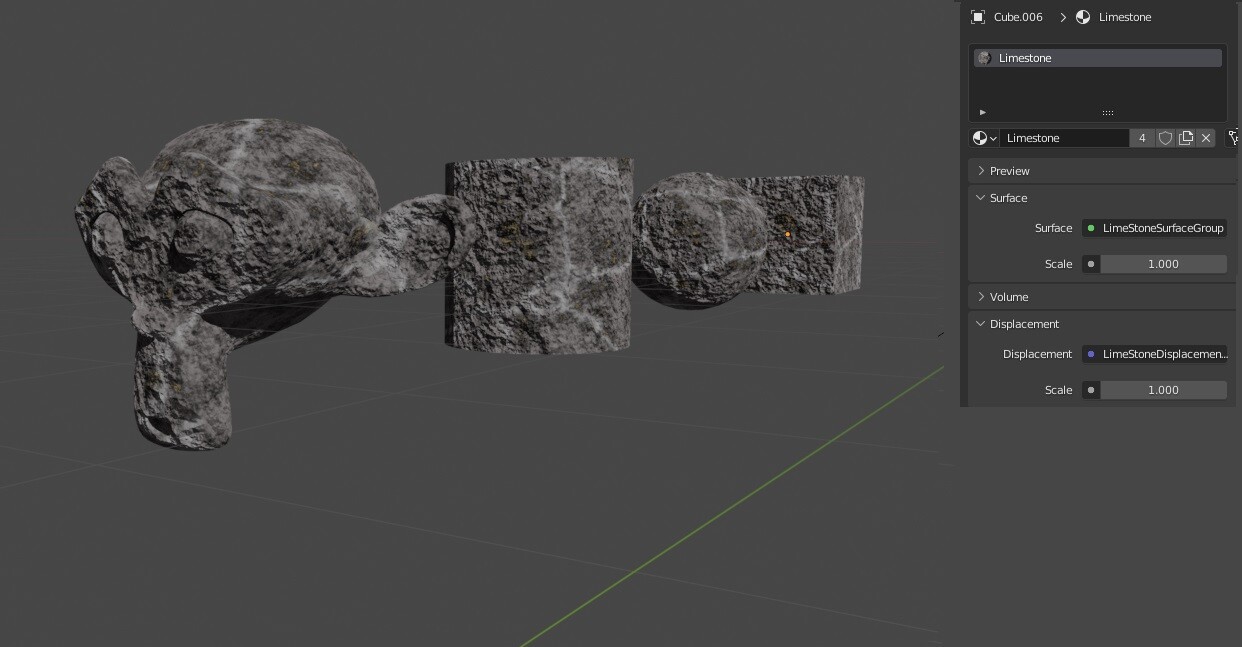Click the 4 user count button to make single-user
The height and width of the screenshot is (647, 1242).
[x=1142, y=138]
